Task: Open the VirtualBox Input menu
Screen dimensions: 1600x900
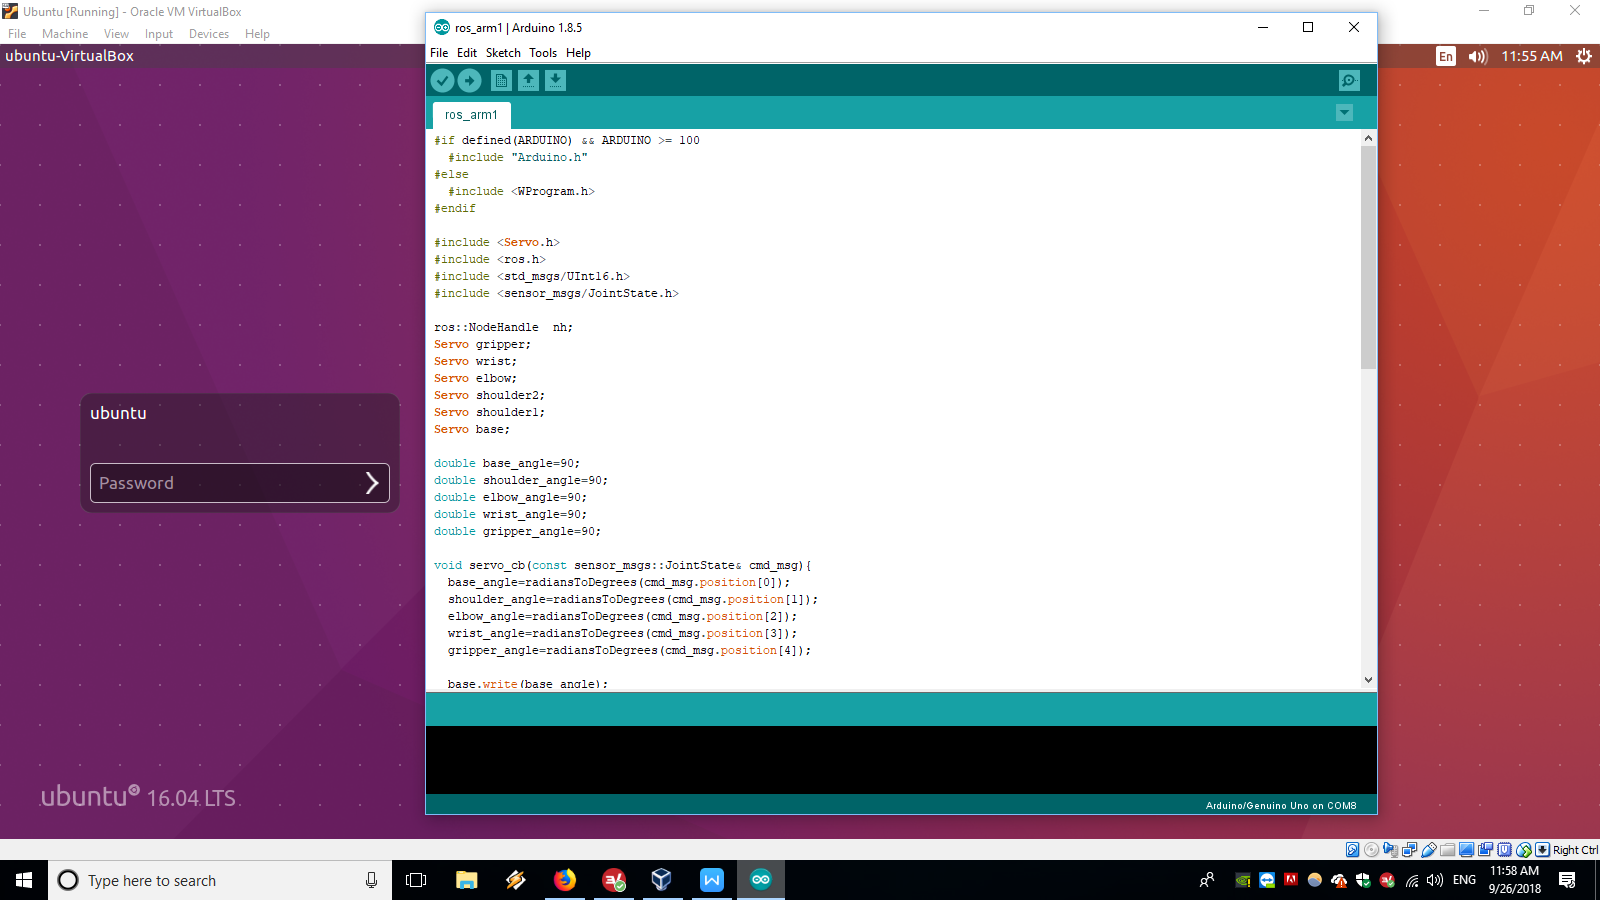Action: pos(159,34)
